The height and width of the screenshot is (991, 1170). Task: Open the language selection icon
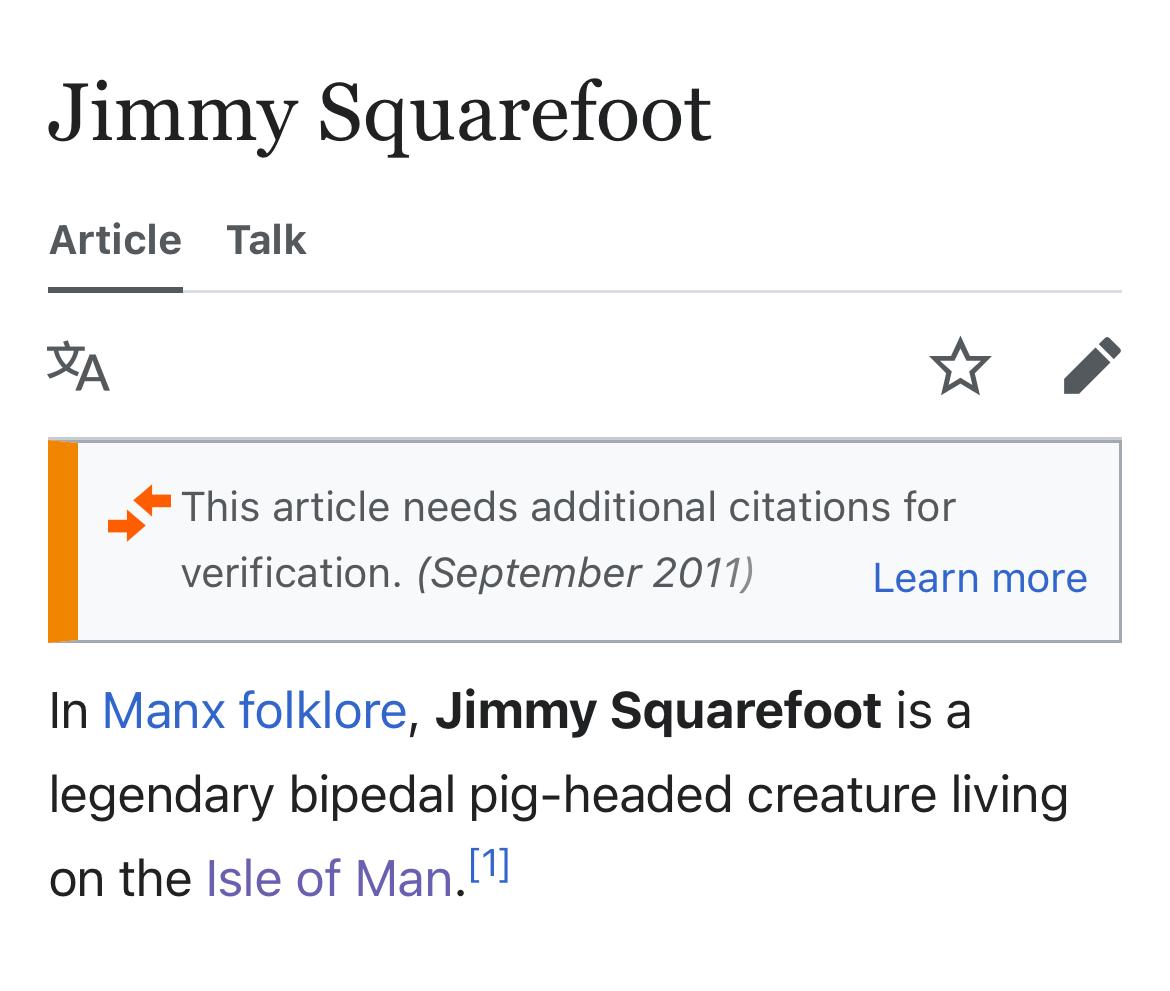(x=78, y=367)
